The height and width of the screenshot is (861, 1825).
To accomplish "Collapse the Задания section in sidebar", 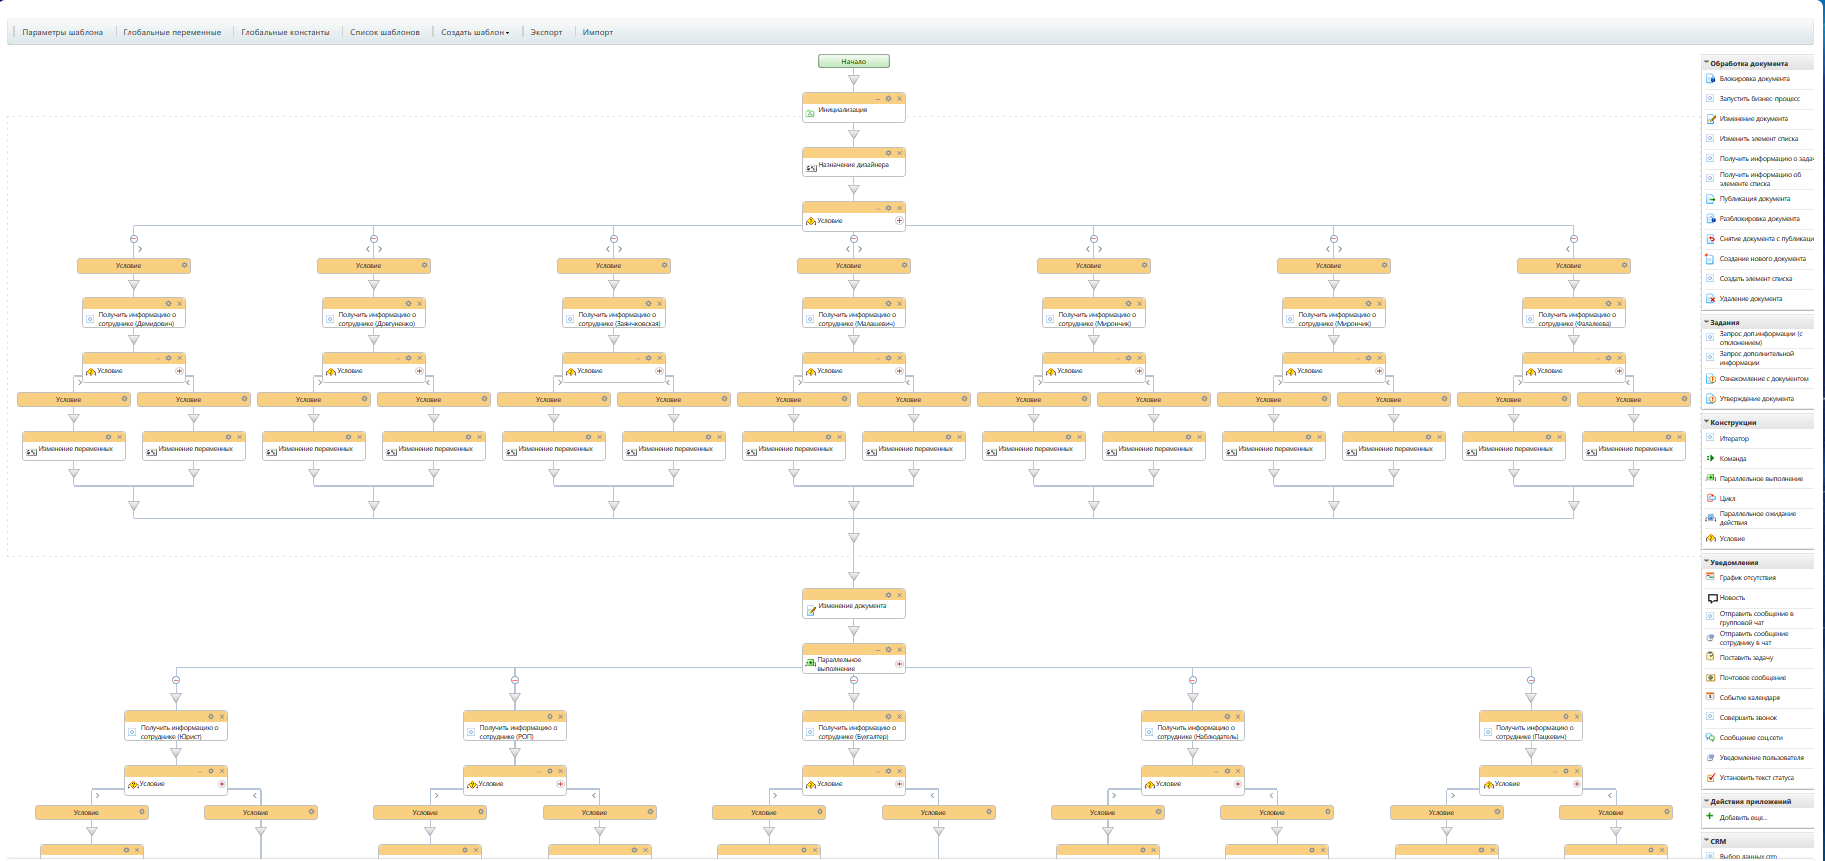I will (1724, 323).
